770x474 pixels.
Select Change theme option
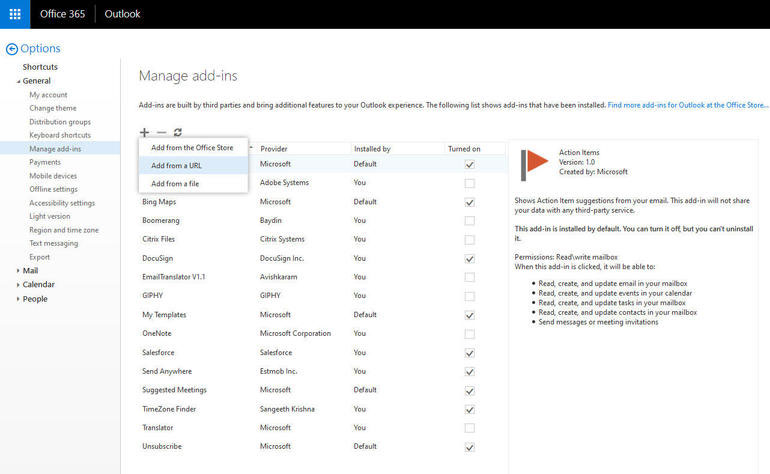pos(53,108)
